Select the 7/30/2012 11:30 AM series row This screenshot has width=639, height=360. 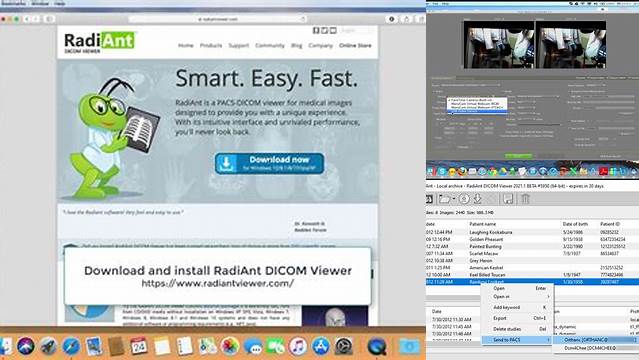532,320
